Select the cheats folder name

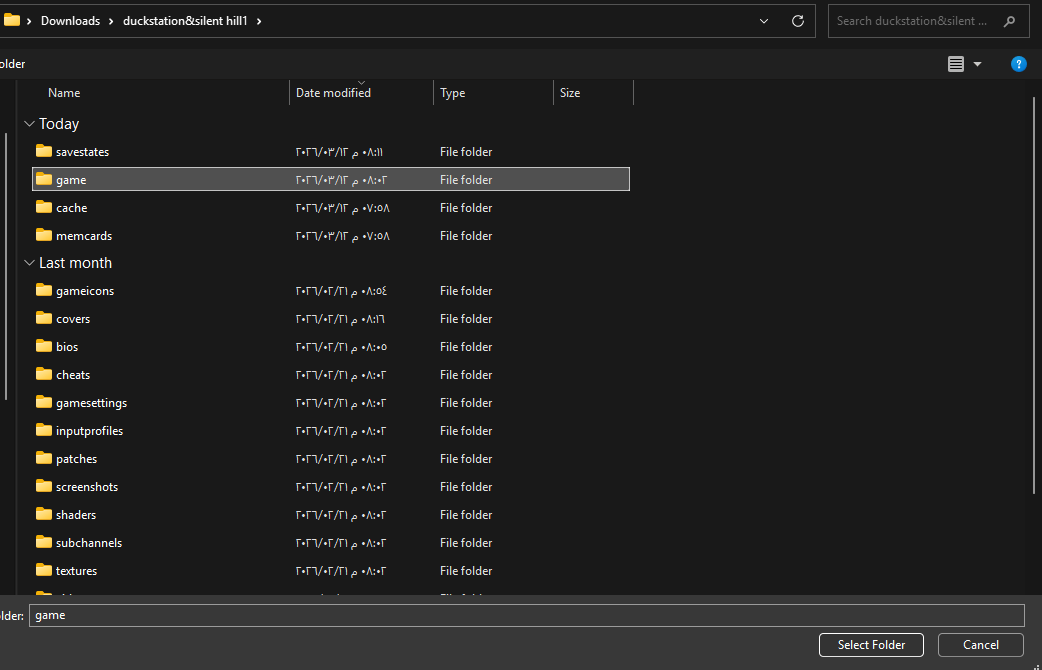[x=73, y=375]
